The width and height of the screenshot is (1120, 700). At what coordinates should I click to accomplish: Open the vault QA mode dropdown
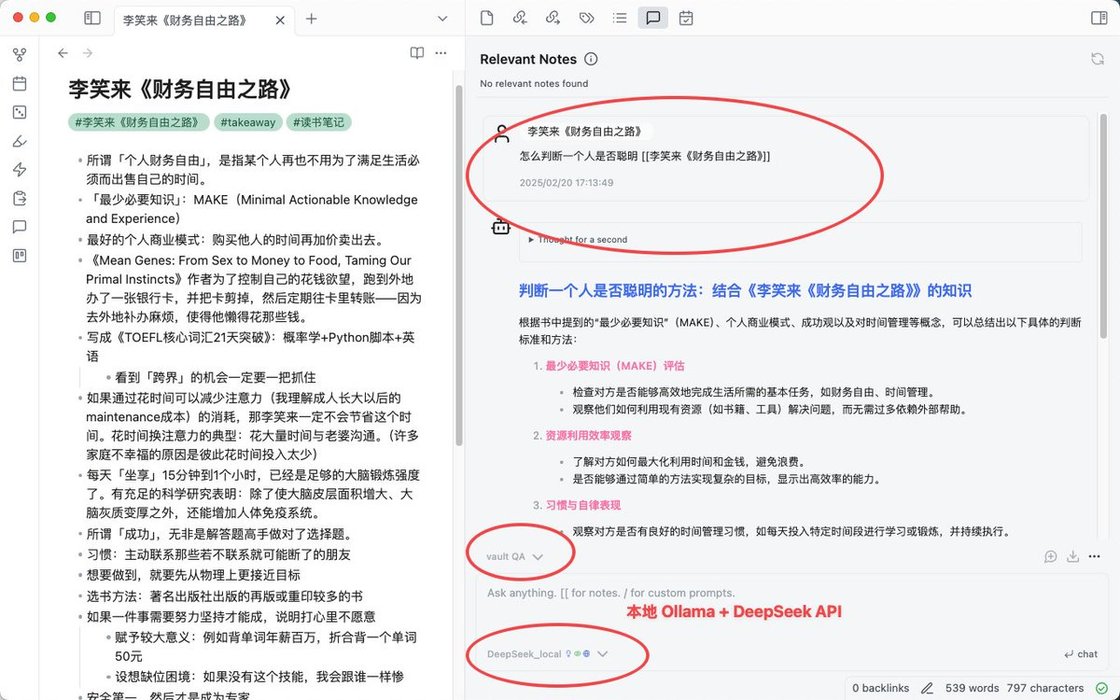514,556
